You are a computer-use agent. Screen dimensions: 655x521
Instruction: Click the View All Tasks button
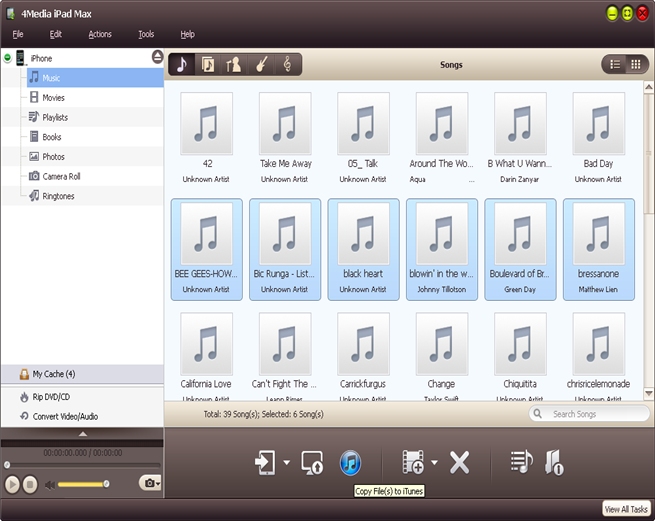pyautogui.click(x=626, y=509)
